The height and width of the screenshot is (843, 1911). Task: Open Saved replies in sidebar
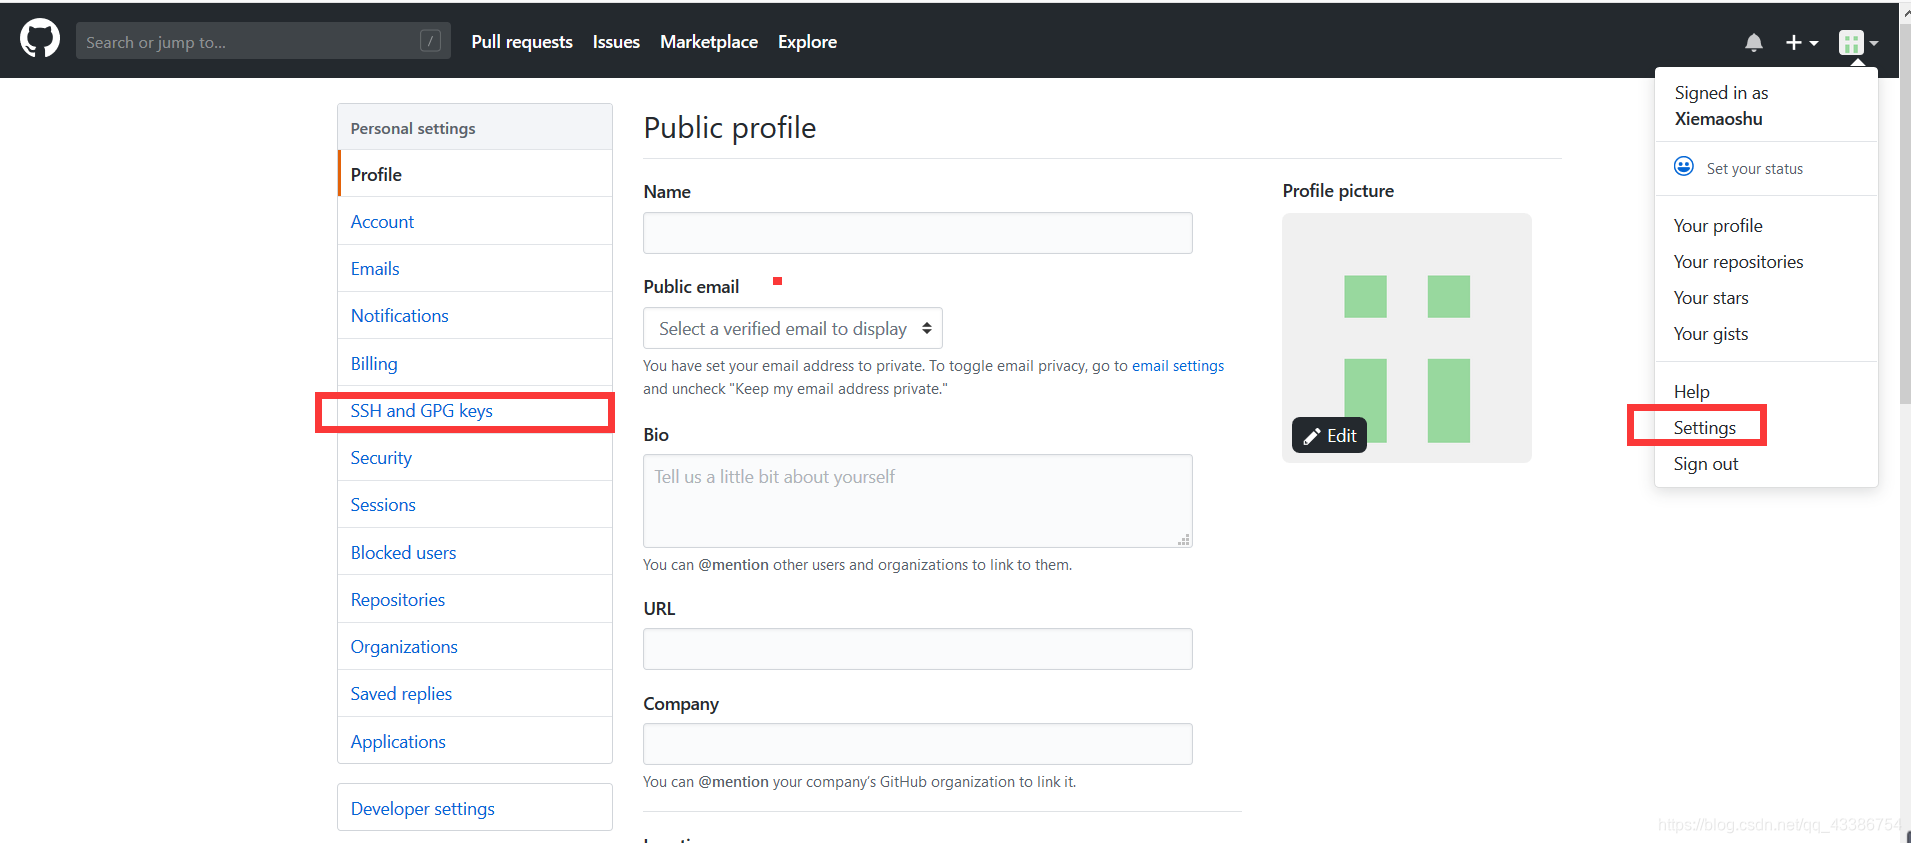(x=475, y=693)
